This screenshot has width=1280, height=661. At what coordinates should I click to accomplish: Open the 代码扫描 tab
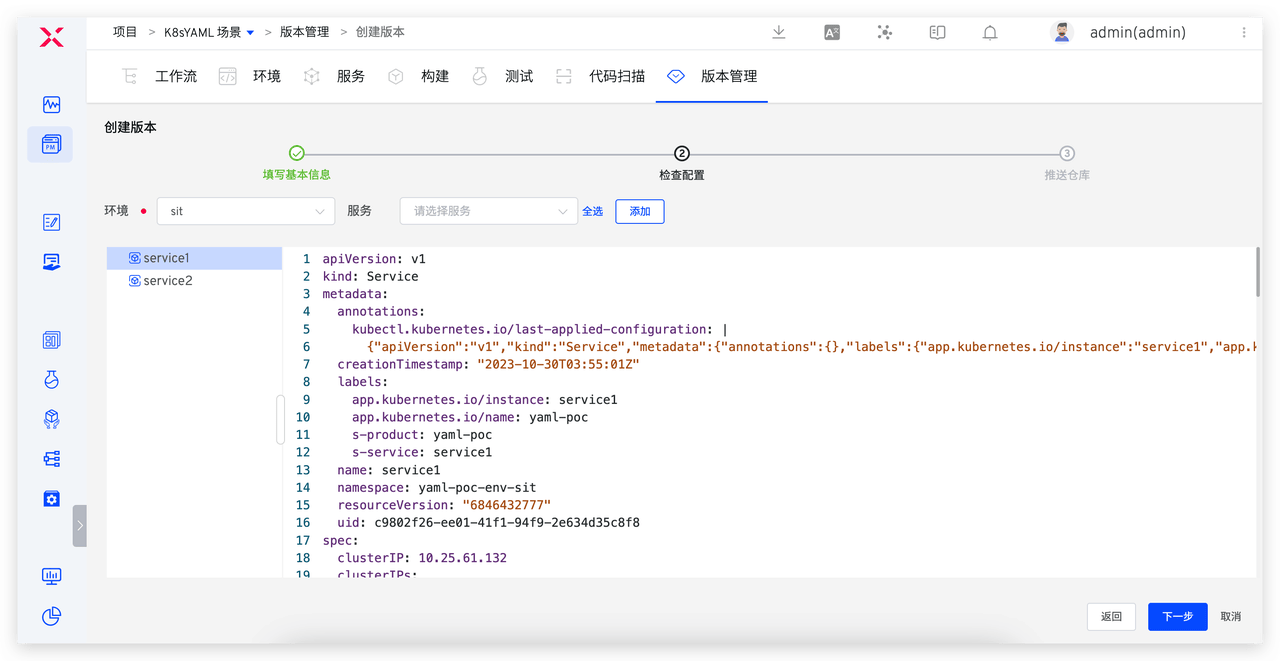(617, 75)
